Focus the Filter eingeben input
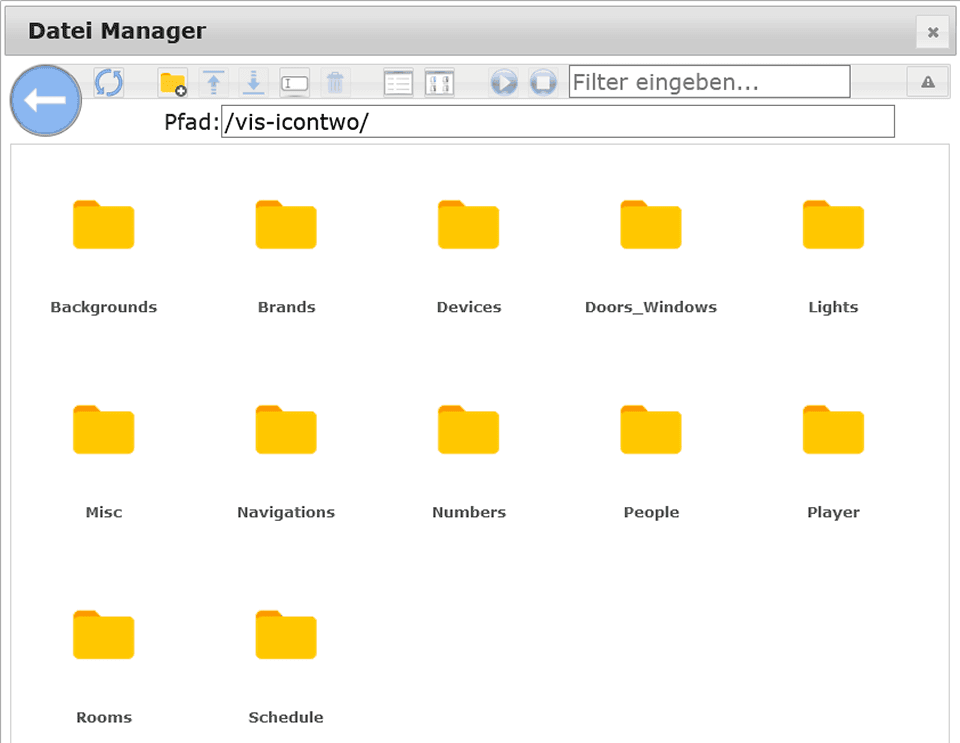The image size is (960, 743). (x=710, y=81)
